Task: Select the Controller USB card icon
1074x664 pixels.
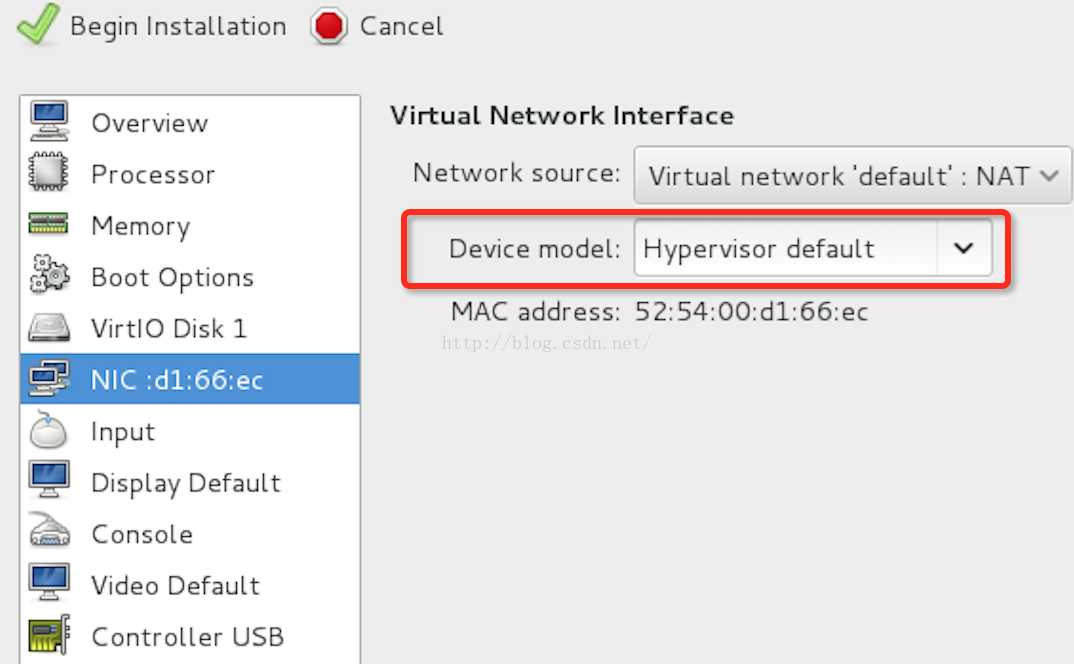Action: click(49, 635)
